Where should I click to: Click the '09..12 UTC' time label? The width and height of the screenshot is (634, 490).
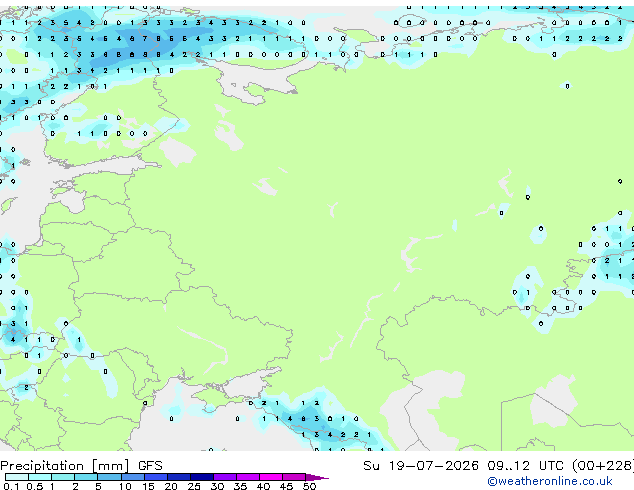[x=526, y=466]
